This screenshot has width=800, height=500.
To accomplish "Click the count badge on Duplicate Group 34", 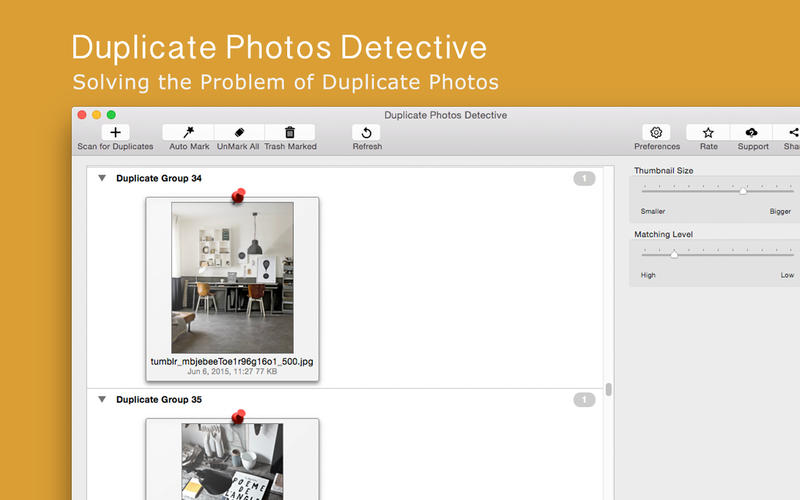I will (584, 179).
